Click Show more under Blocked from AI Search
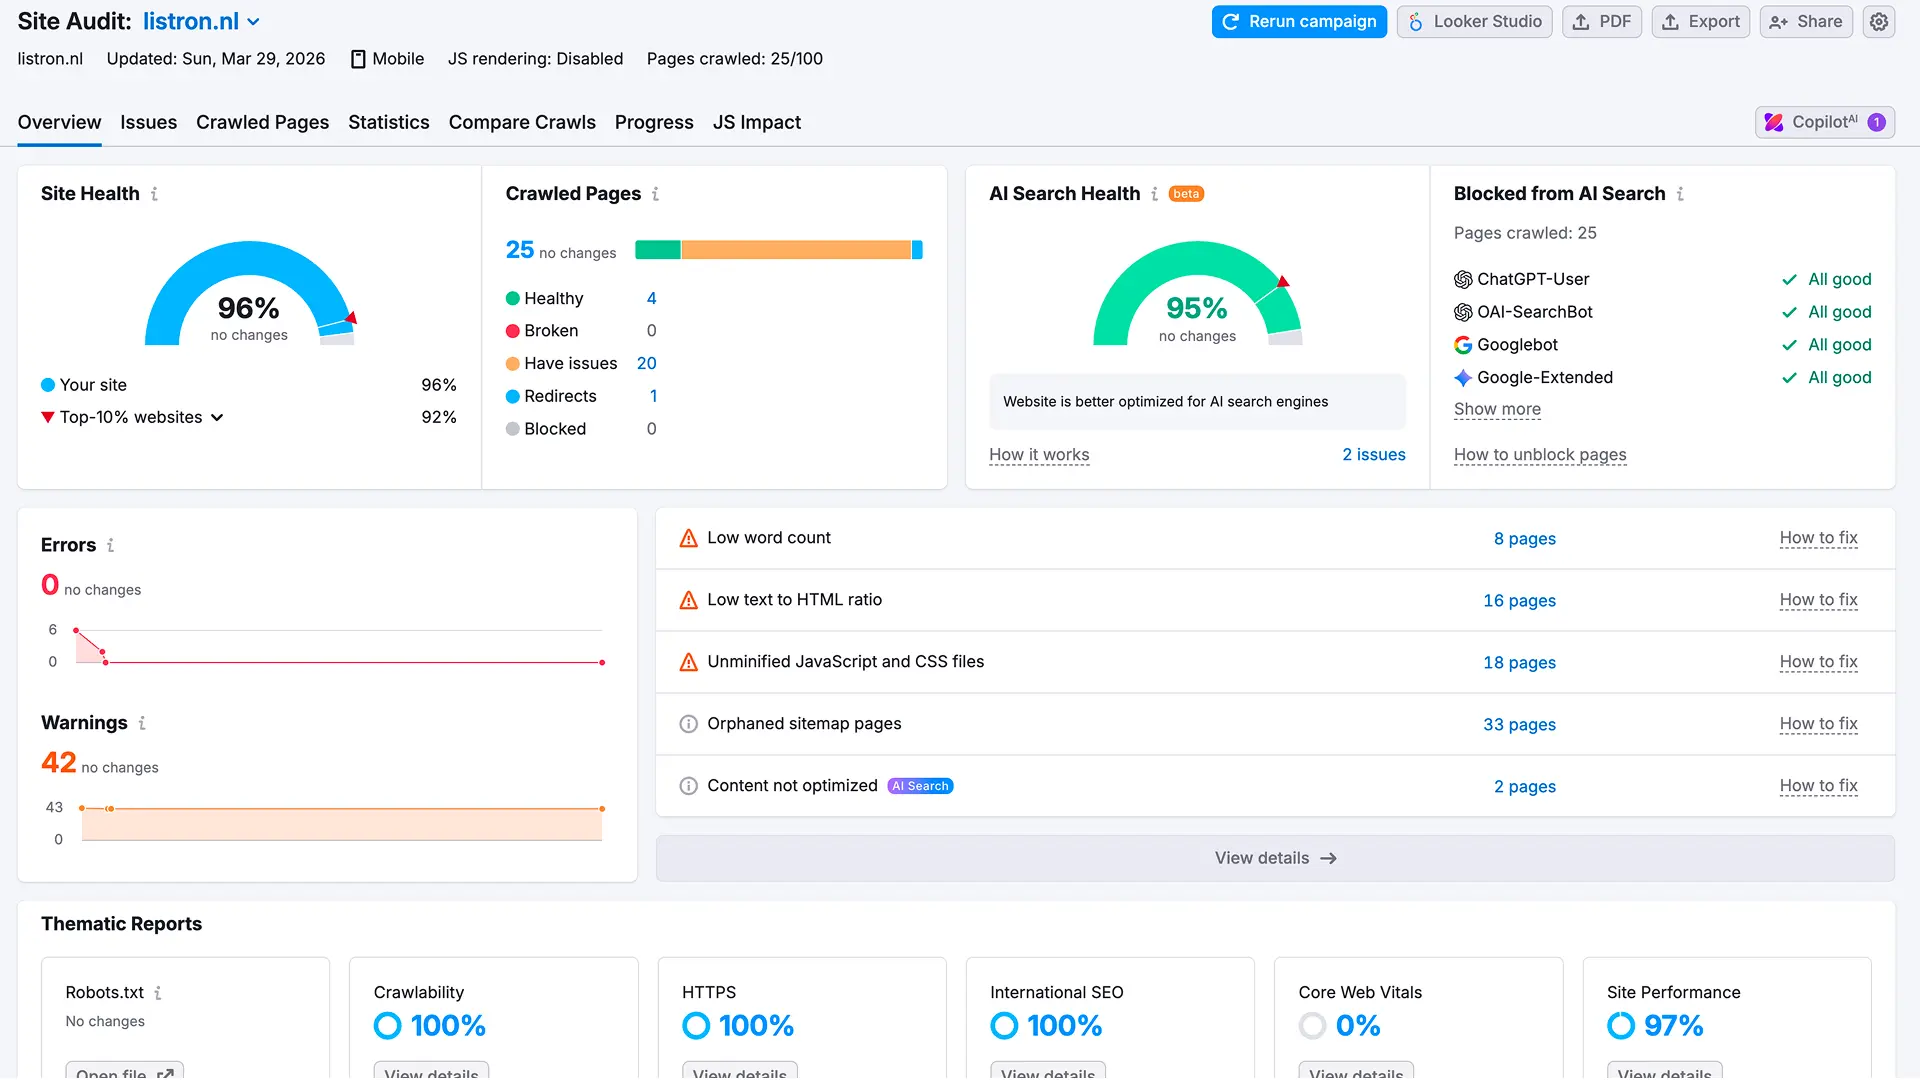The image size is (1920, 1080). click(1497, 409)
